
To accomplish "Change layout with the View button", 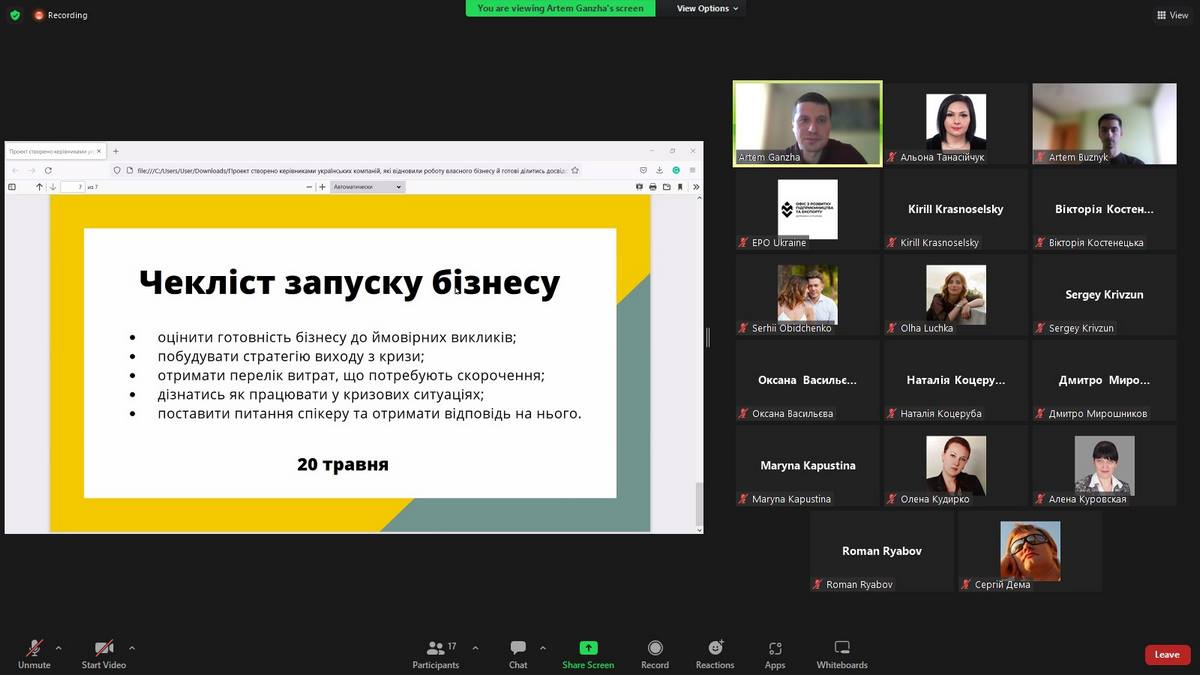I will (x=1173, y=15).
